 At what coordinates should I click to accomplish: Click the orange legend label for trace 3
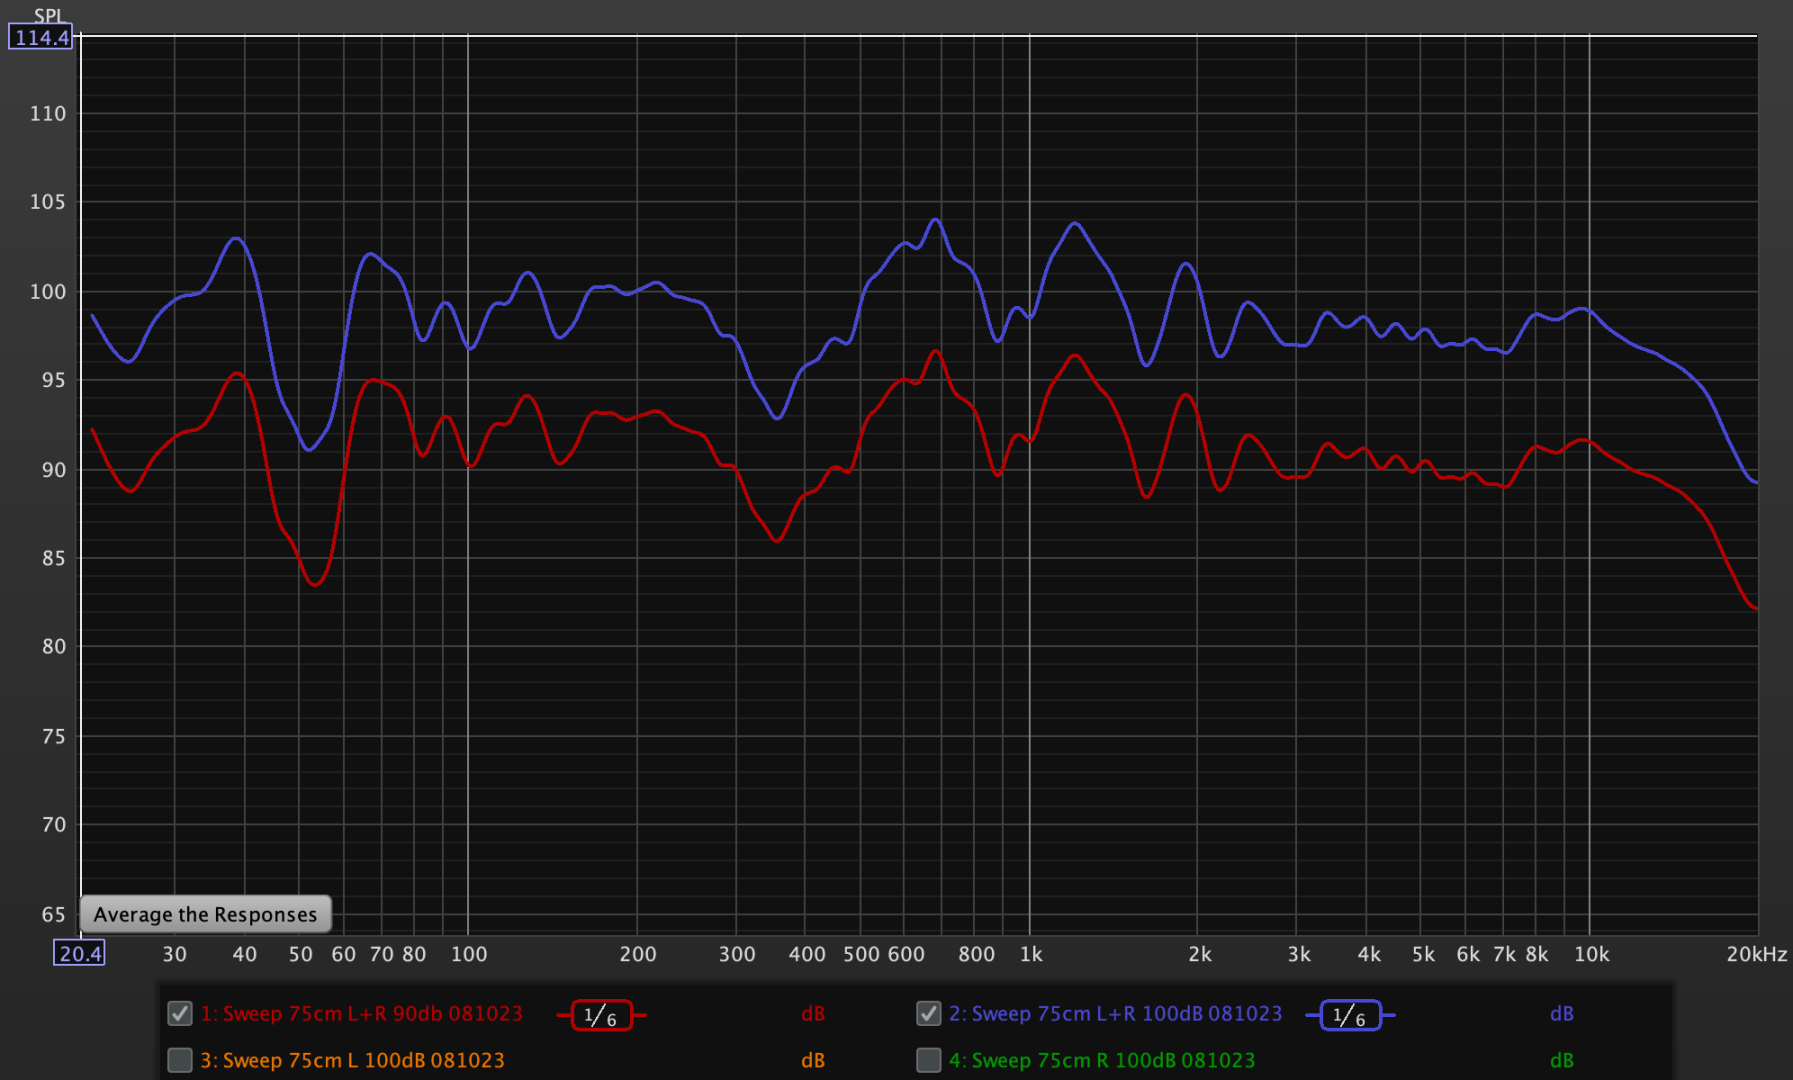click(352, 1060)
